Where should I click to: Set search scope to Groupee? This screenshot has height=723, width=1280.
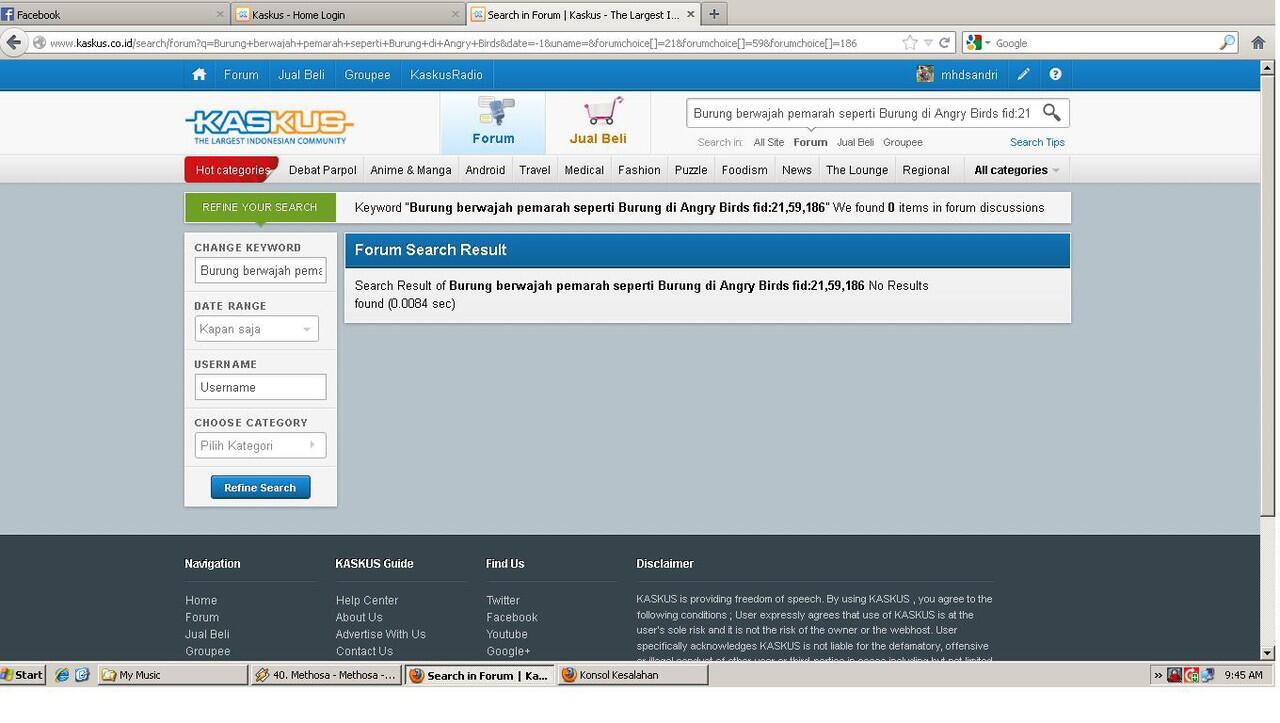pyautogui.click(x=902, y=142)
